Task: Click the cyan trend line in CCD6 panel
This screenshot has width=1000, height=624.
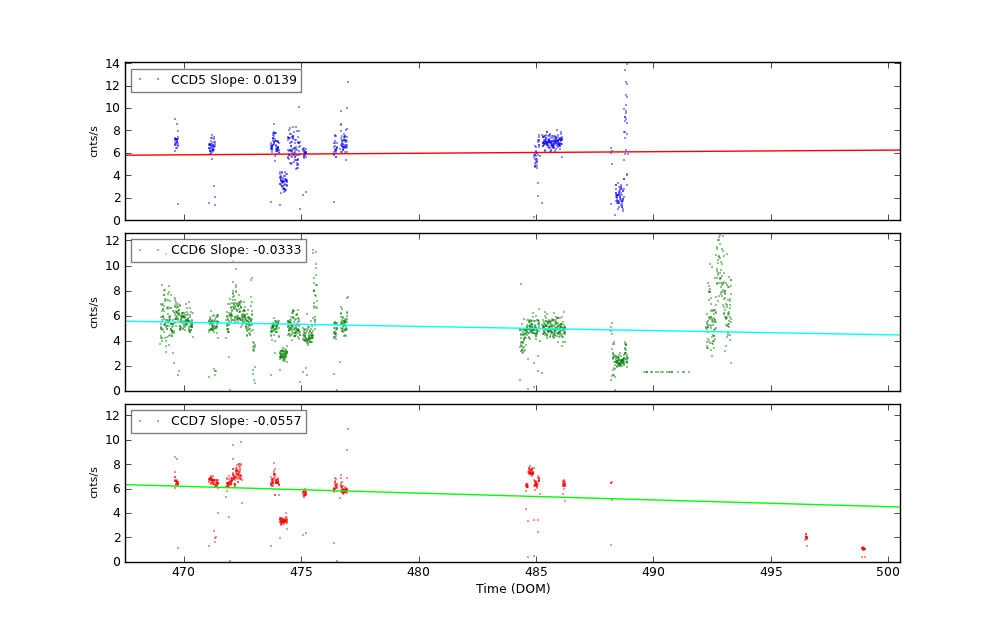Action: (500, 327)
